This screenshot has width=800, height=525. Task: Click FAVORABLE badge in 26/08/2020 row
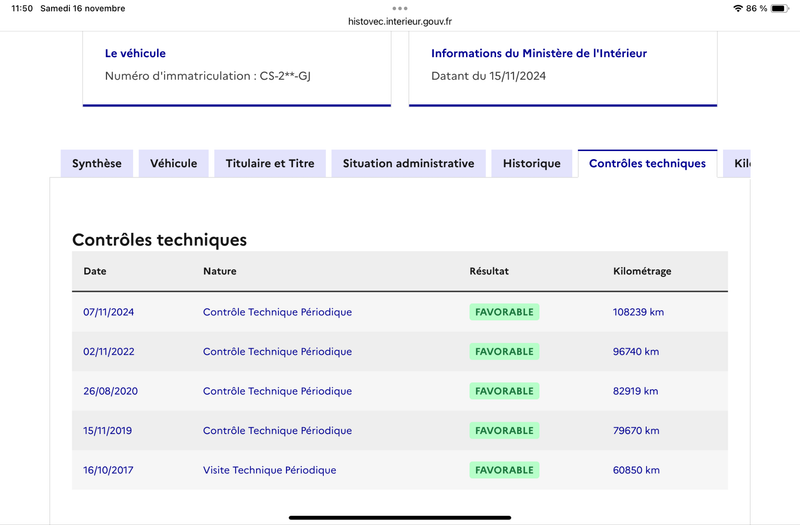click(504, 391)
